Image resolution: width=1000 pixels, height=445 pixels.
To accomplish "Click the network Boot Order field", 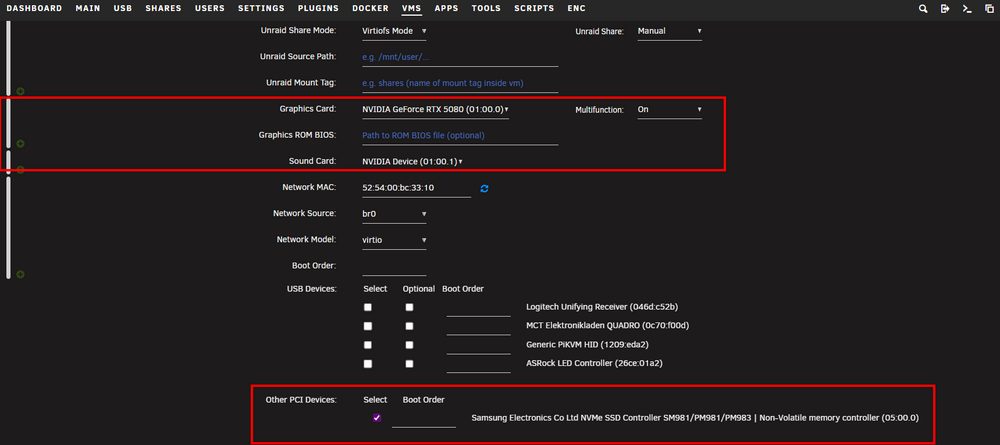I will coord(394,266).
